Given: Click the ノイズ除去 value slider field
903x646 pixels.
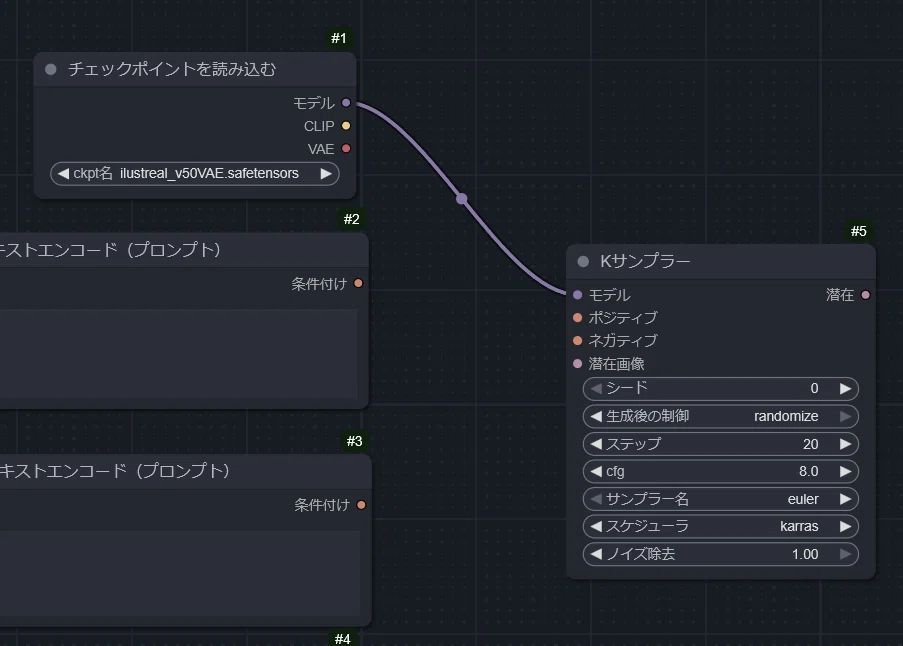Looking at the screenshot, I should click(720, 554).
